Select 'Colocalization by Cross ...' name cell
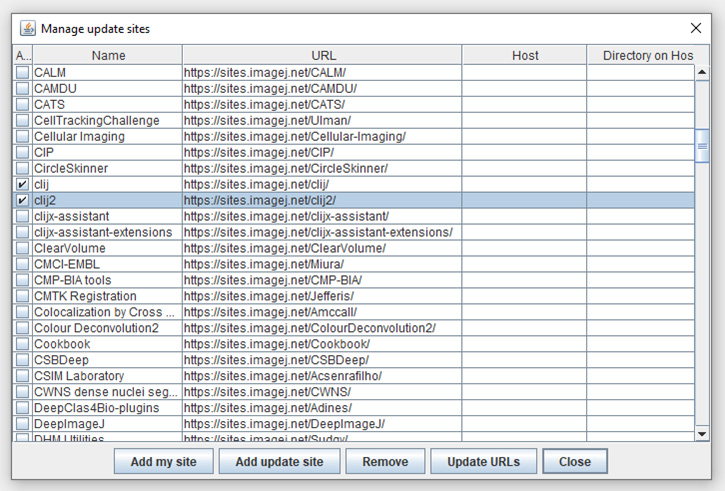725x491 pixels. (x=107, y=312)
